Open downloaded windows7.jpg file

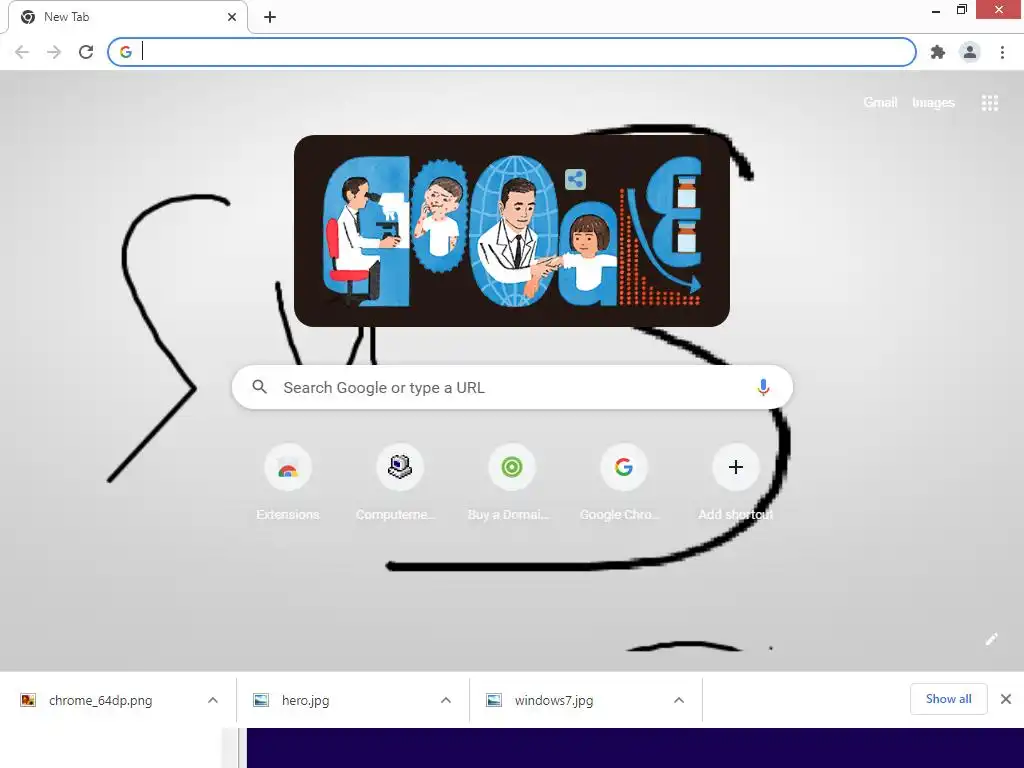pos(554,700)
